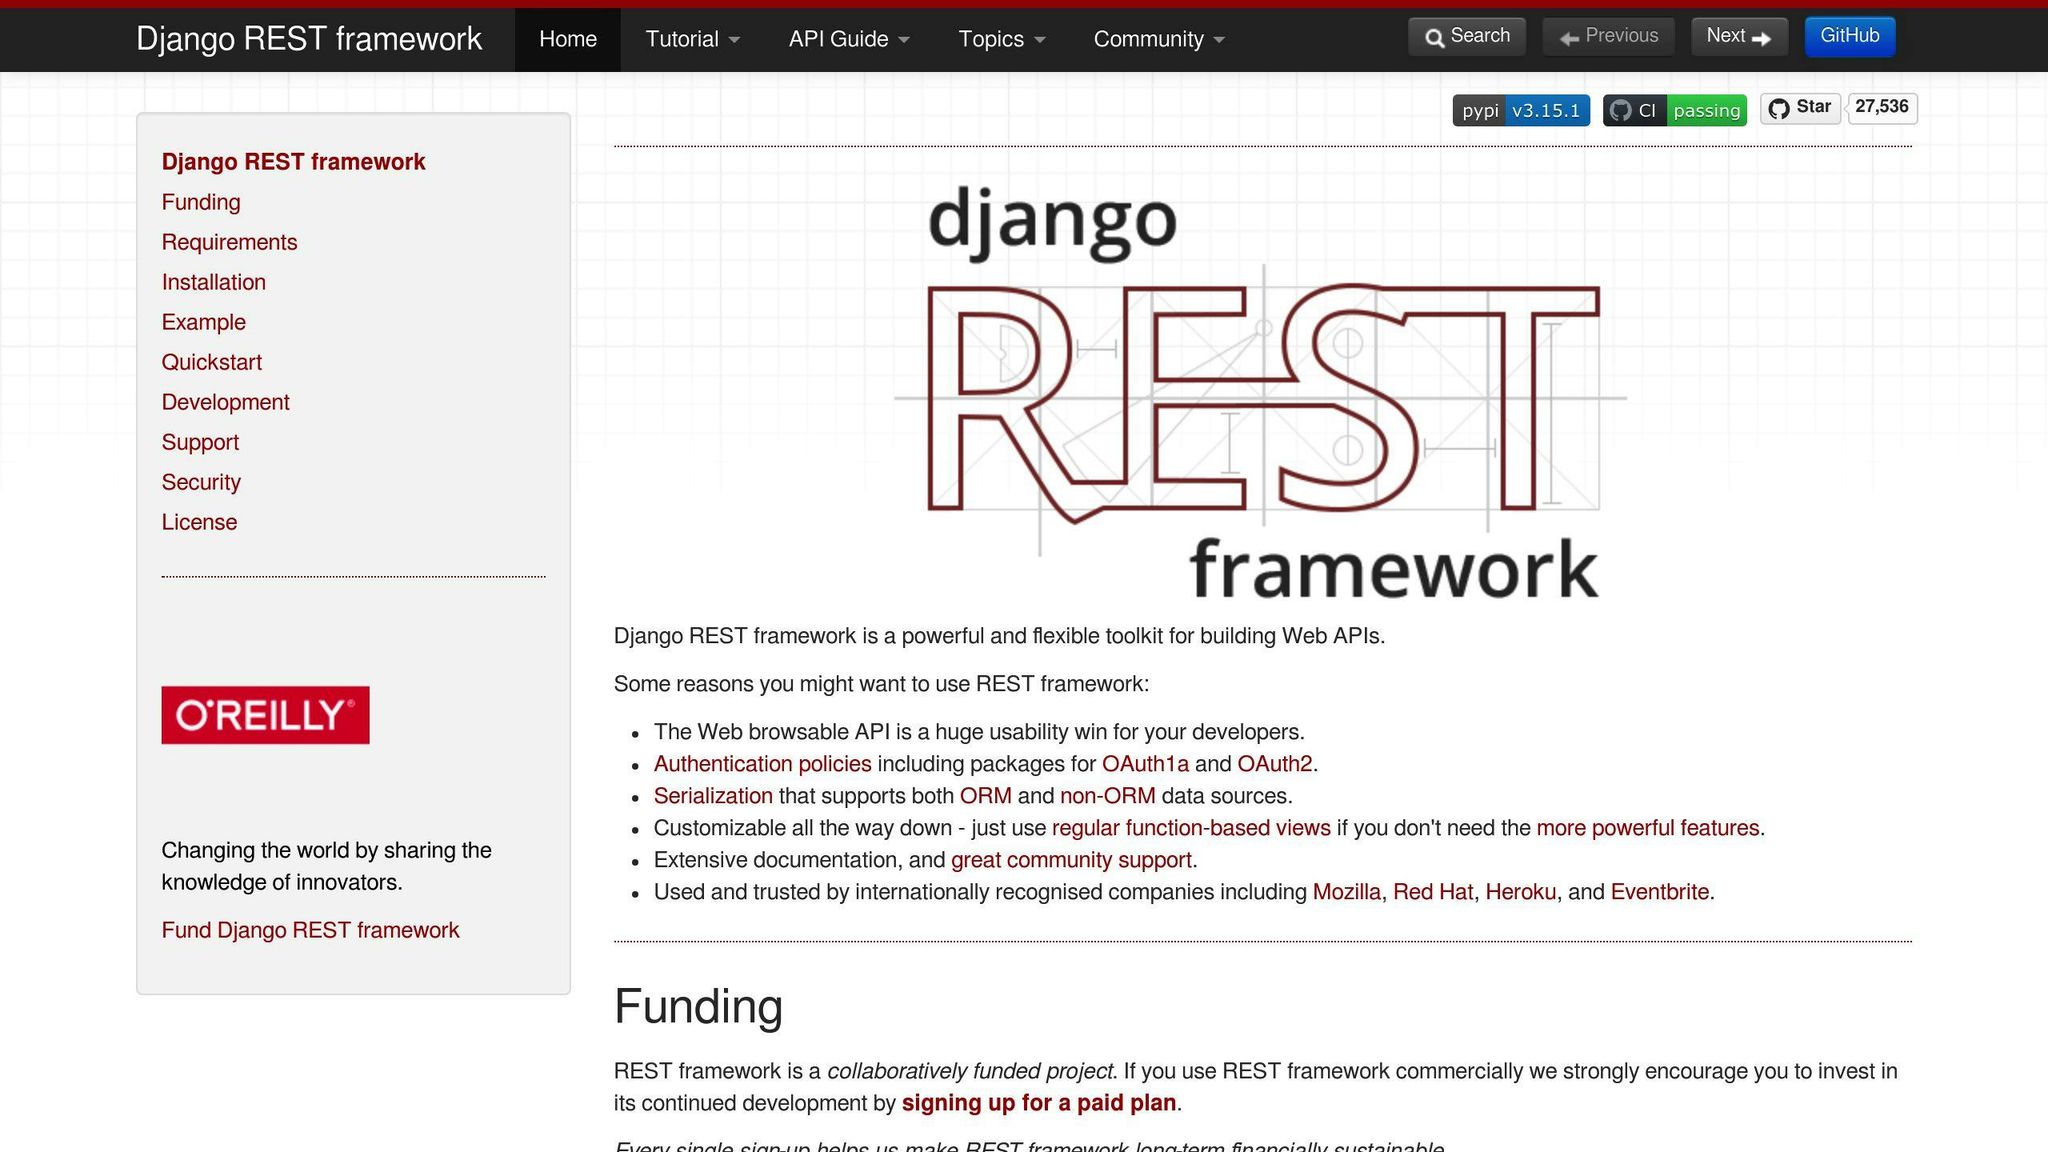Open the Quickstart page from the sidebar
Viewport: 2048px width, 1152px height.
211,362
